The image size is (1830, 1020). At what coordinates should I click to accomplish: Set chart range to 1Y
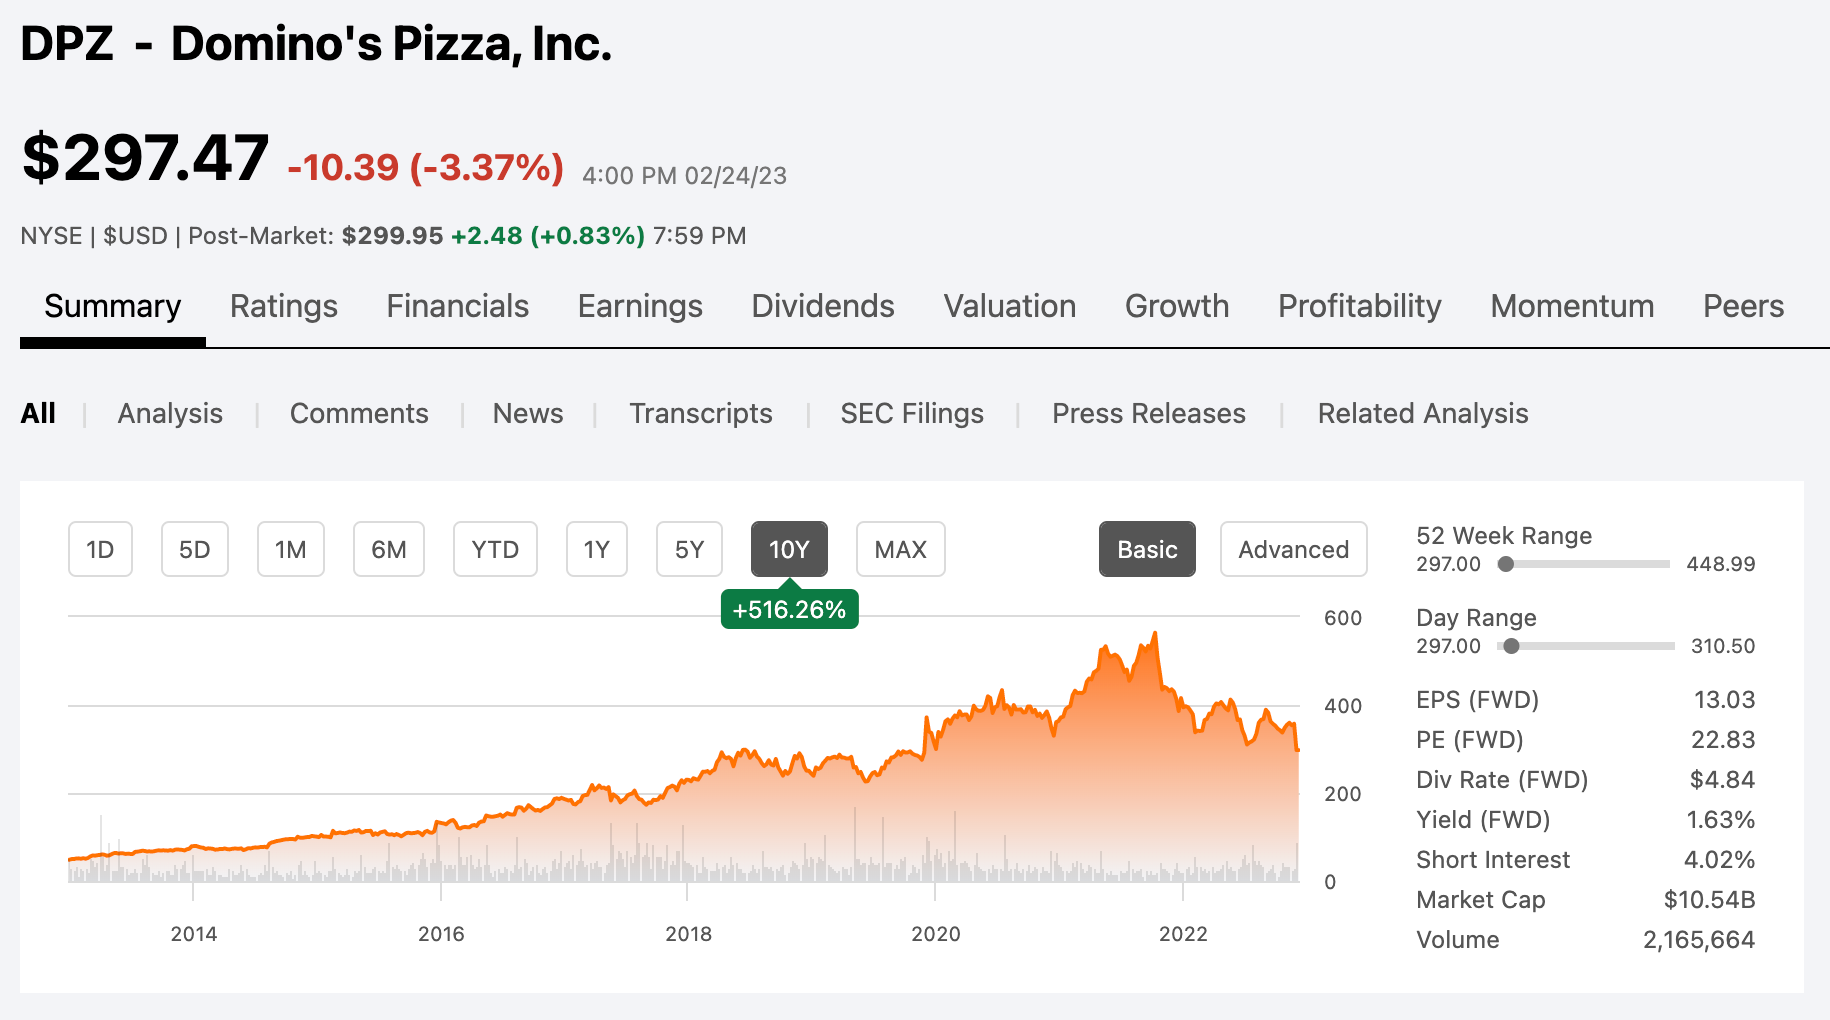[597, 549]
